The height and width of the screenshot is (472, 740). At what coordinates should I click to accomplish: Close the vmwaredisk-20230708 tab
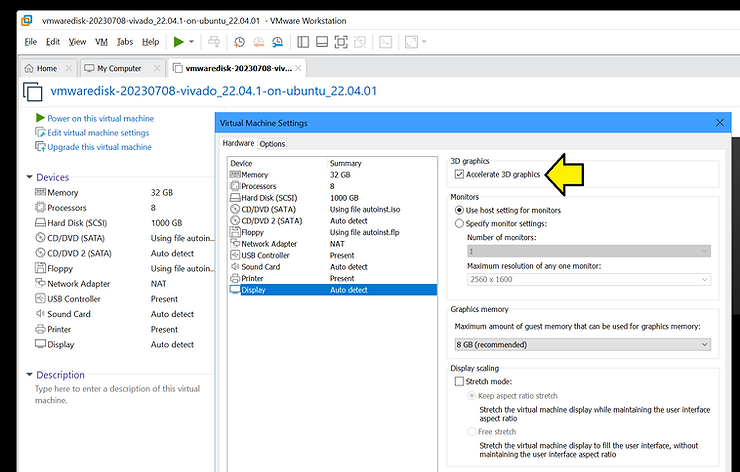click(298, 68)
